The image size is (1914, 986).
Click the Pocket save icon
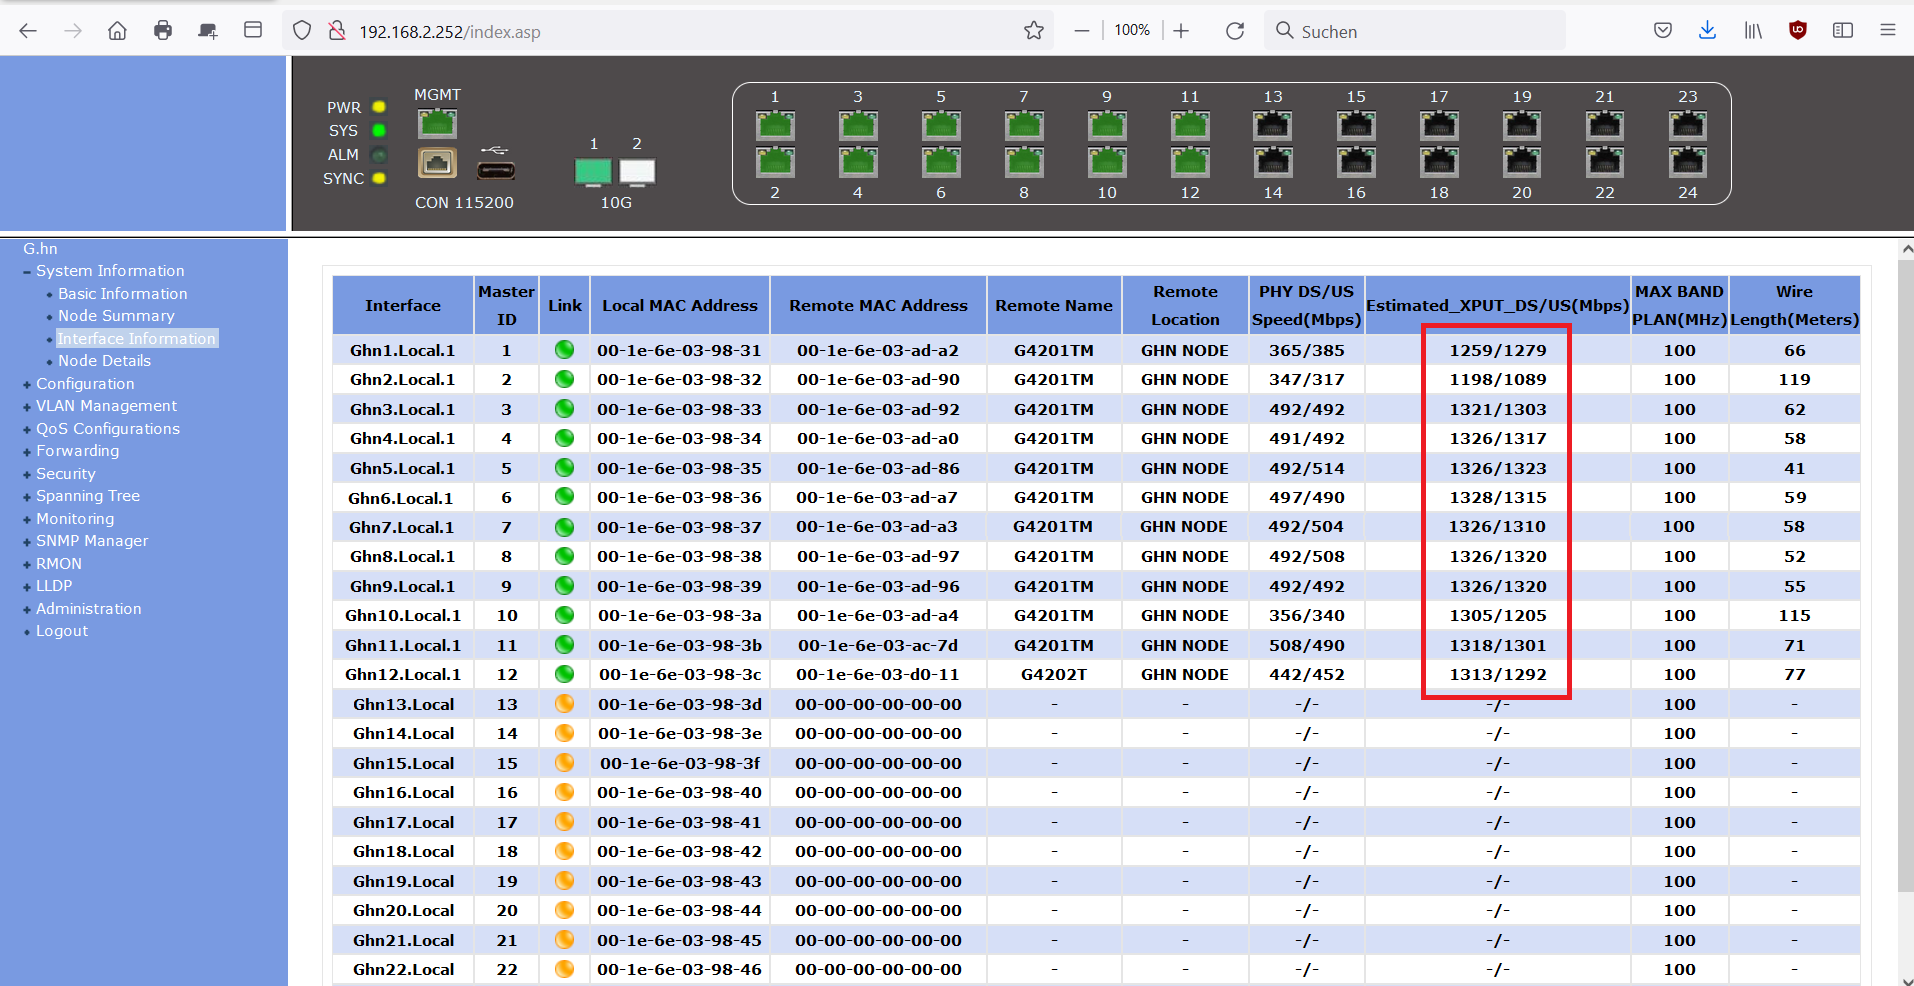point(1663,31)
